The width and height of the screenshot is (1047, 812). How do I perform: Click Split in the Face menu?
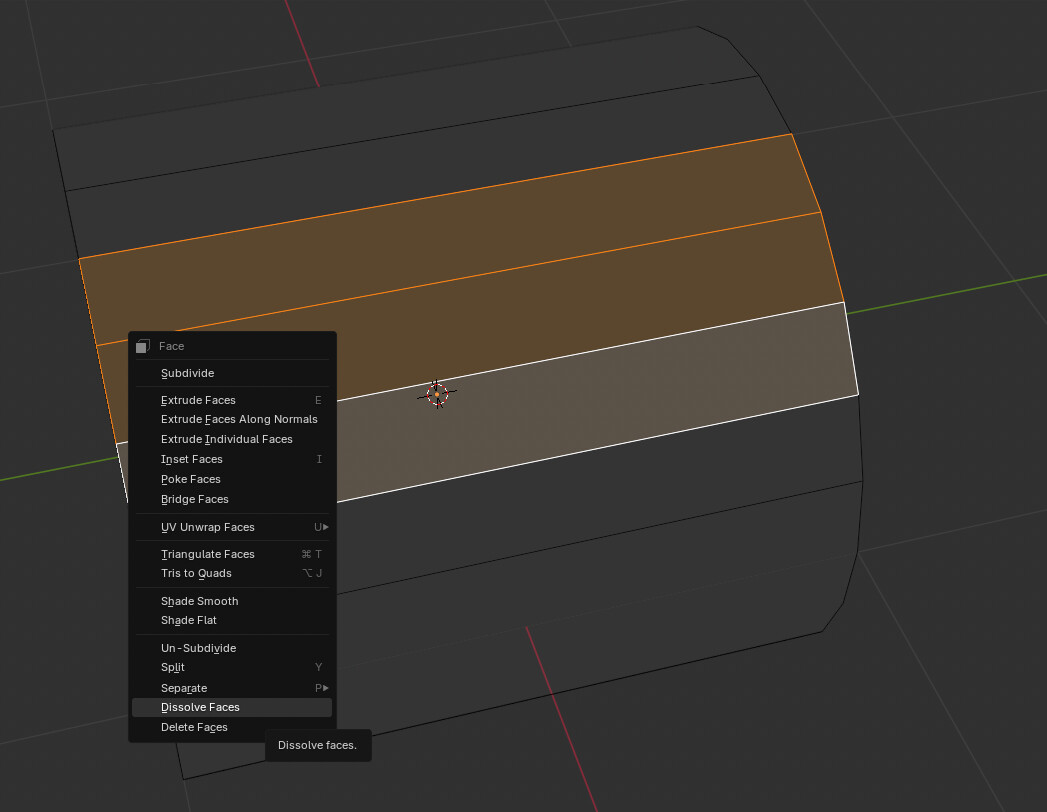(232, 668)
